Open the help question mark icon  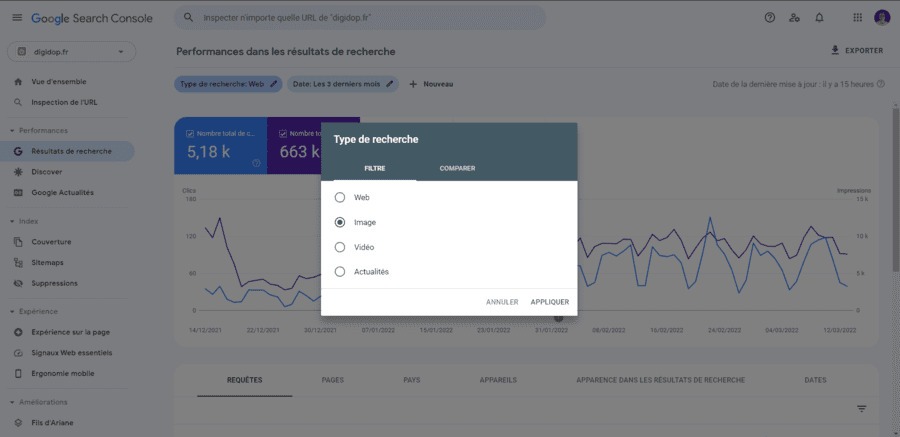pos(770,18)
